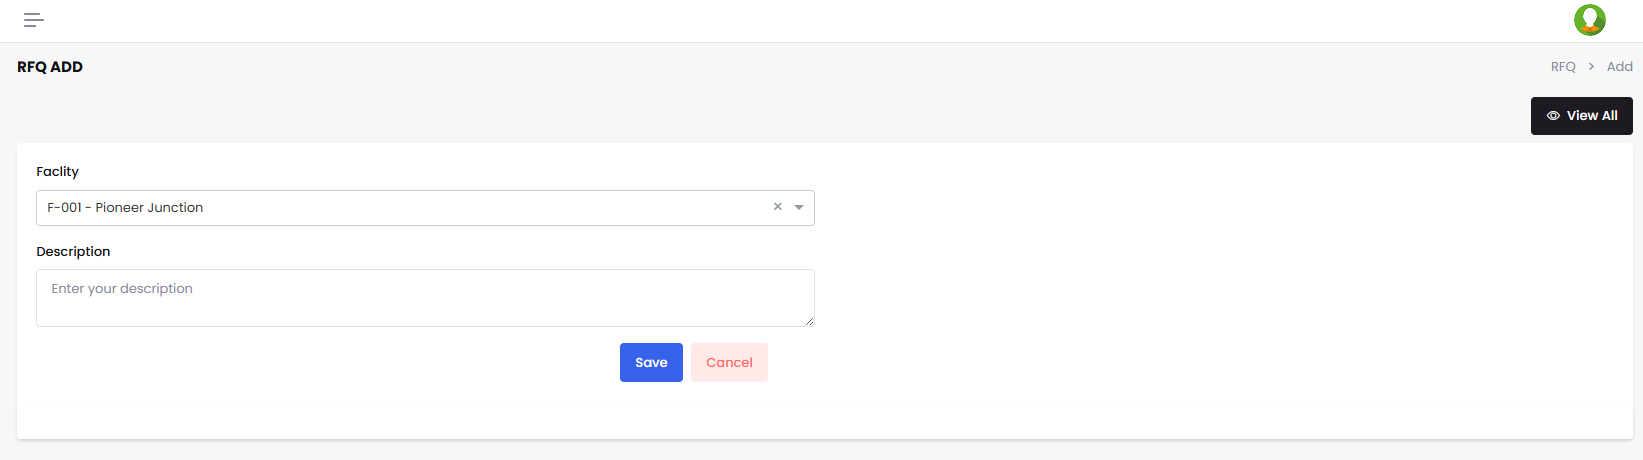Click the Add breadcrumb item
The image size is (1643, 460).
(x=1619, y=67)
